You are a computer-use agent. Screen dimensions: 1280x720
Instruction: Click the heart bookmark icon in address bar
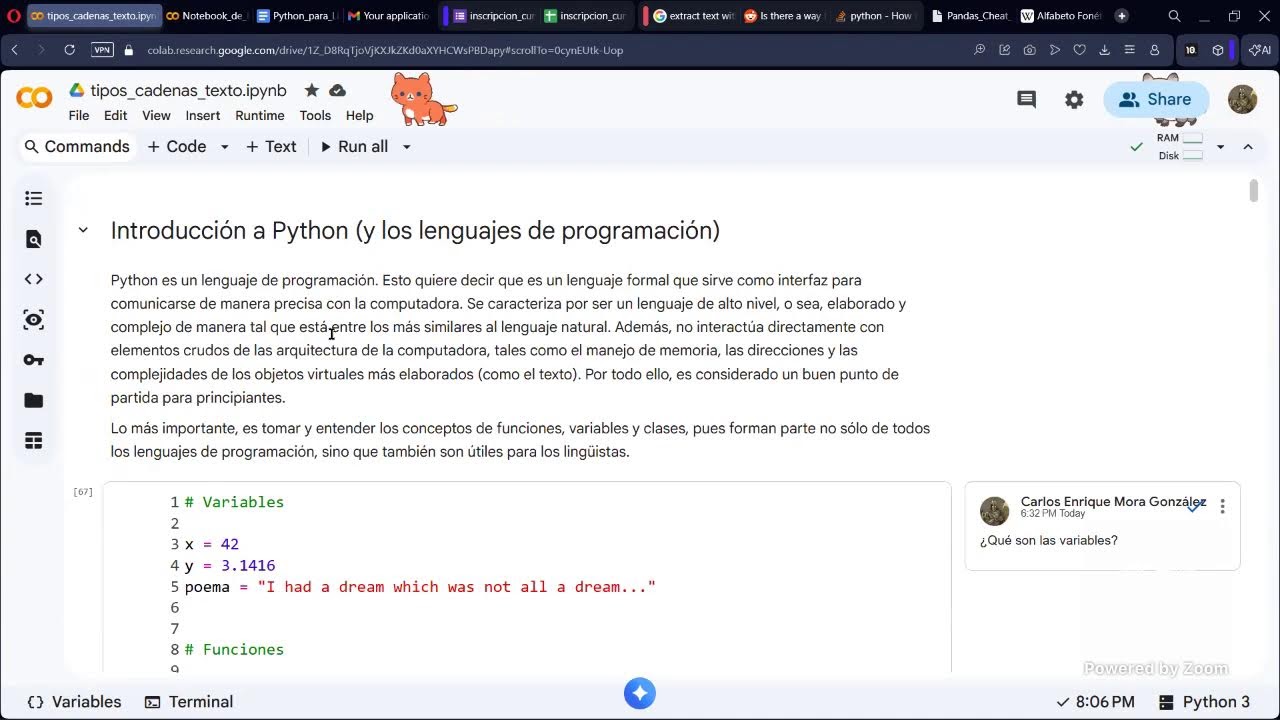(x=1079, y=49)
